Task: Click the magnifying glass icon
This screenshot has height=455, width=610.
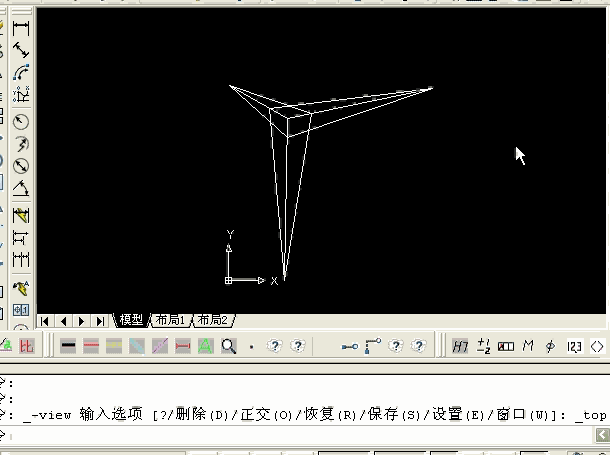Action: [x=229, y=345]
